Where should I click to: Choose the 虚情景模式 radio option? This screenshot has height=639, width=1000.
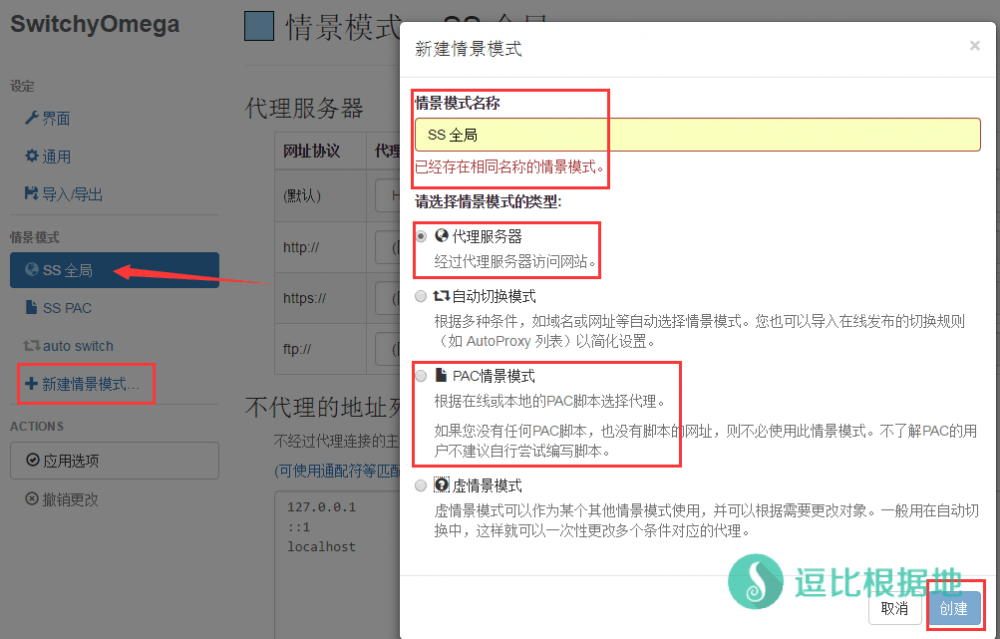coord(421,486)
